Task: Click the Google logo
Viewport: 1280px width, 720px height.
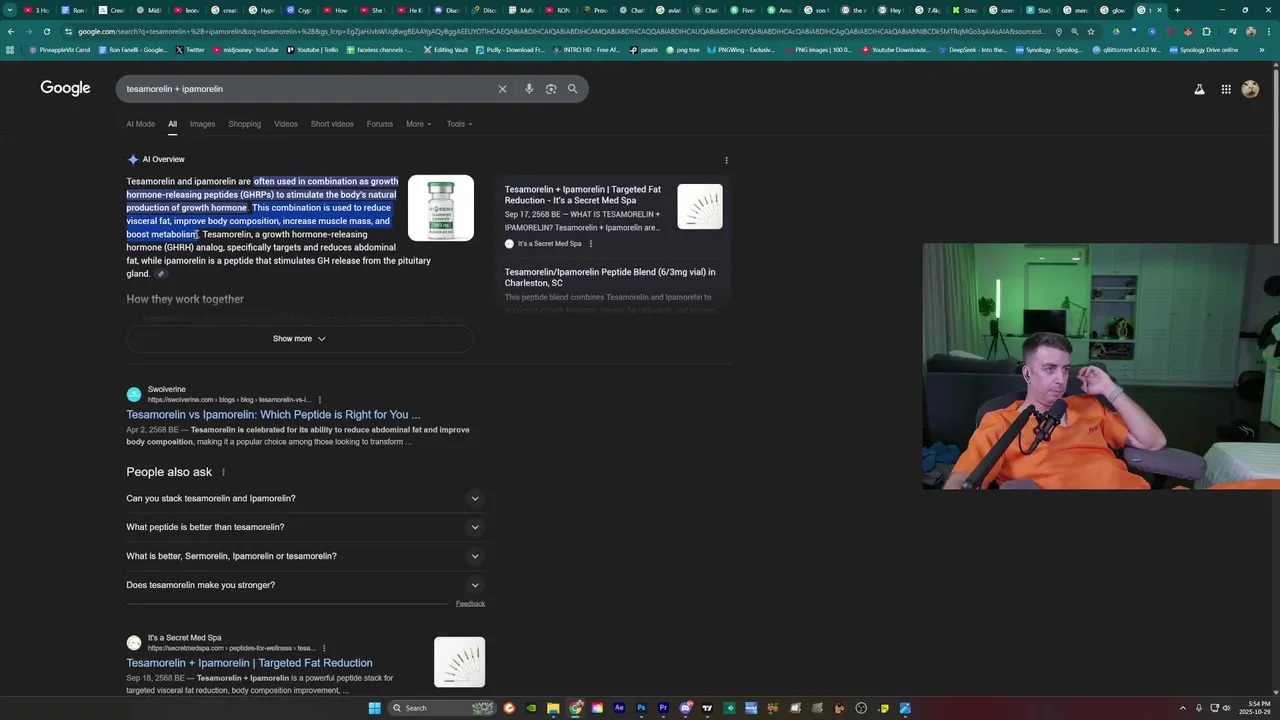Action: click(65, 88)
